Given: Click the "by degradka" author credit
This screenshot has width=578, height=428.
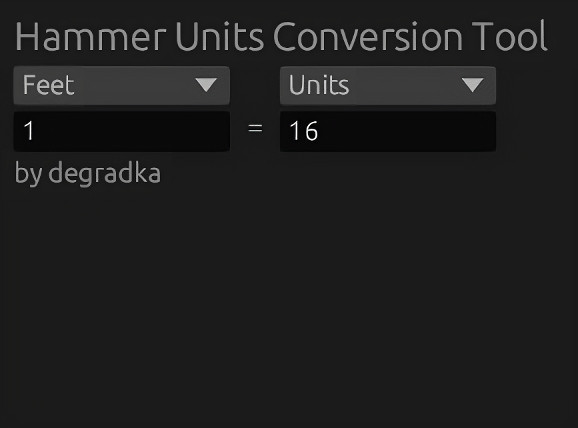Looking at the screenshot, I should (x=88, y=173).
